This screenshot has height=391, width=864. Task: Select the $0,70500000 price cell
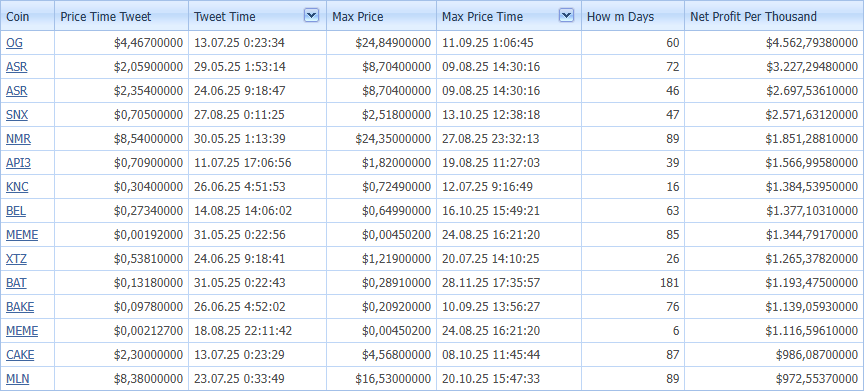coord(121,115)
